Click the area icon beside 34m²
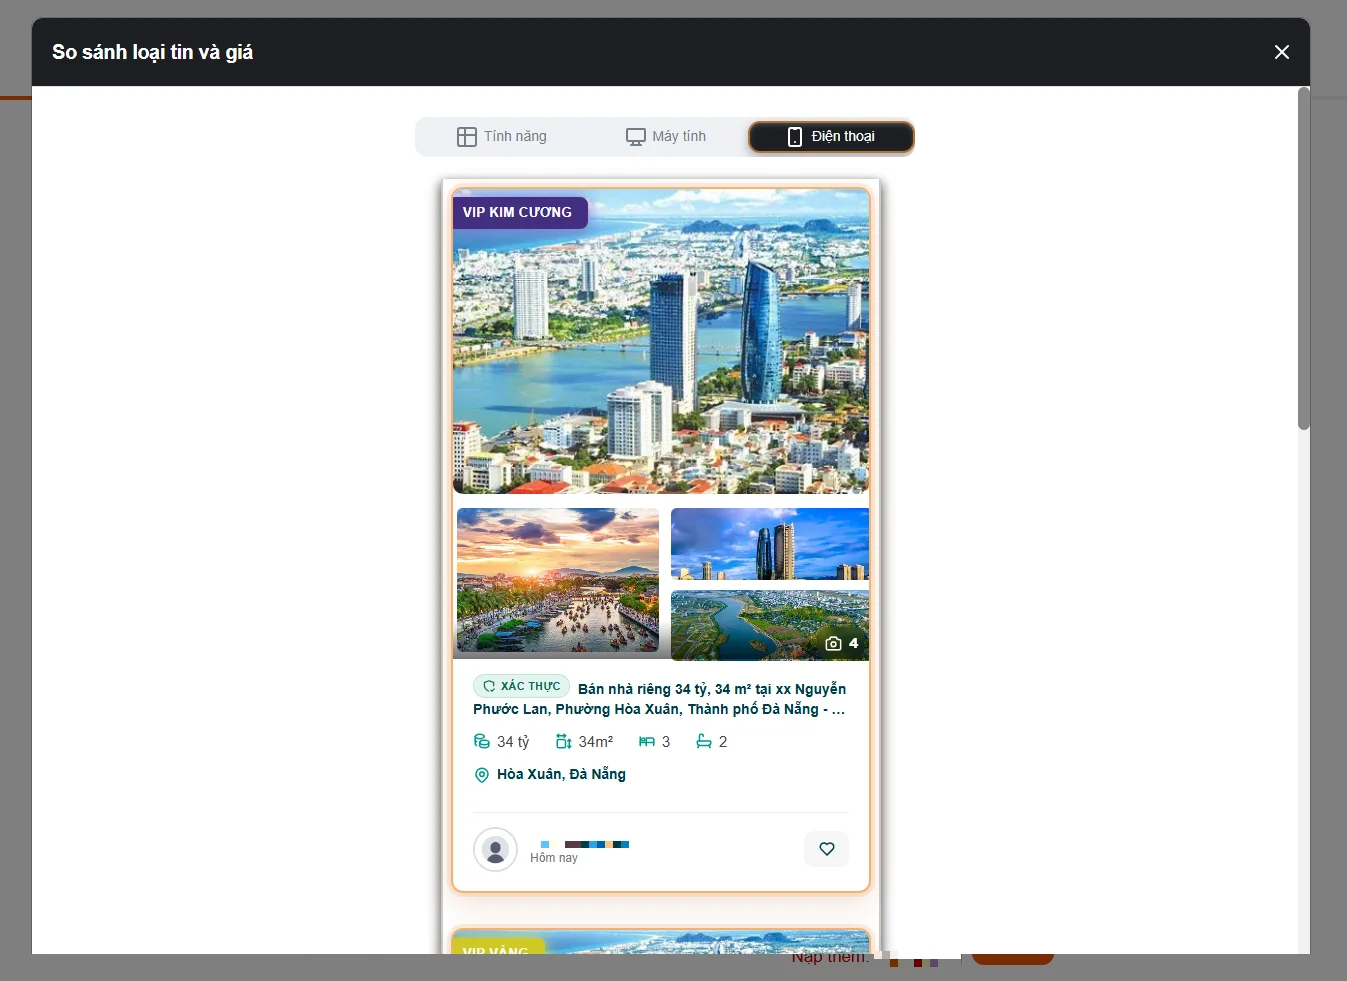This screenshot has width=1347, height=981. (564, 742)
